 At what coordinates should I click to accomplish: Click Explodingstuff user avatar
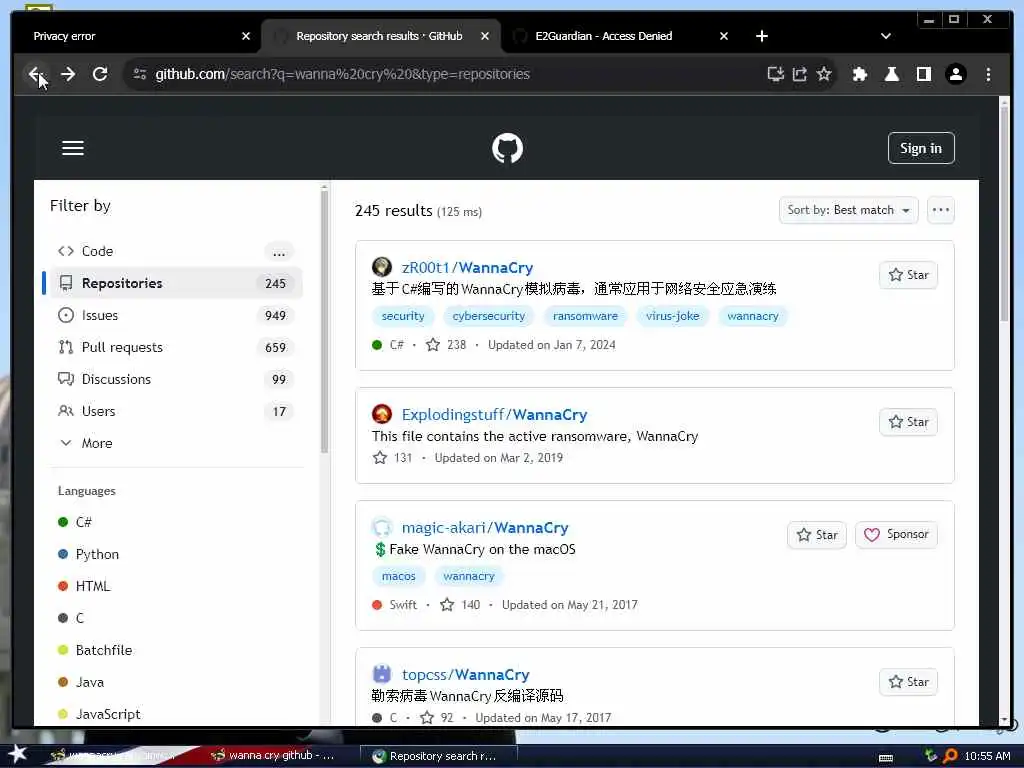[x=381, y=414]
